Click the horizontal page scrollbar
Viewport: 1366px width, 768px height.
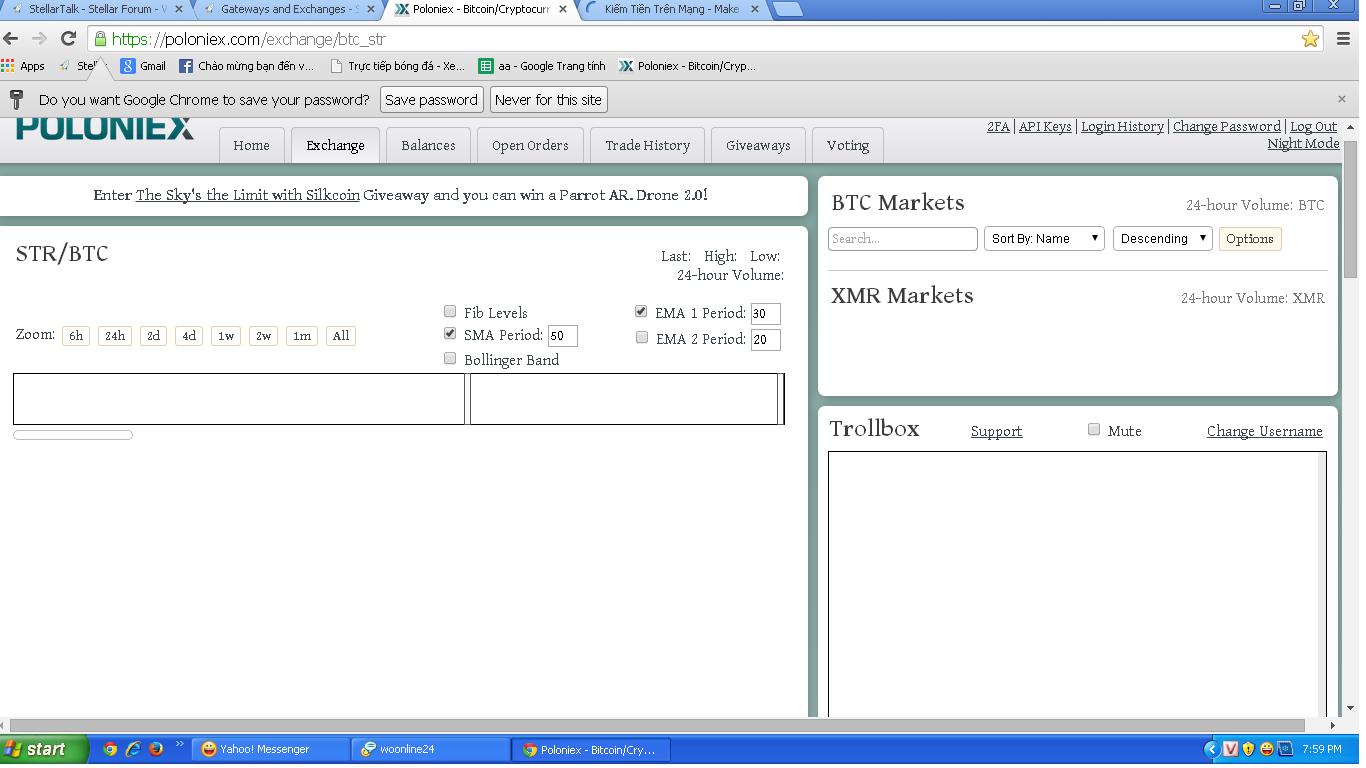pos(657,725)
